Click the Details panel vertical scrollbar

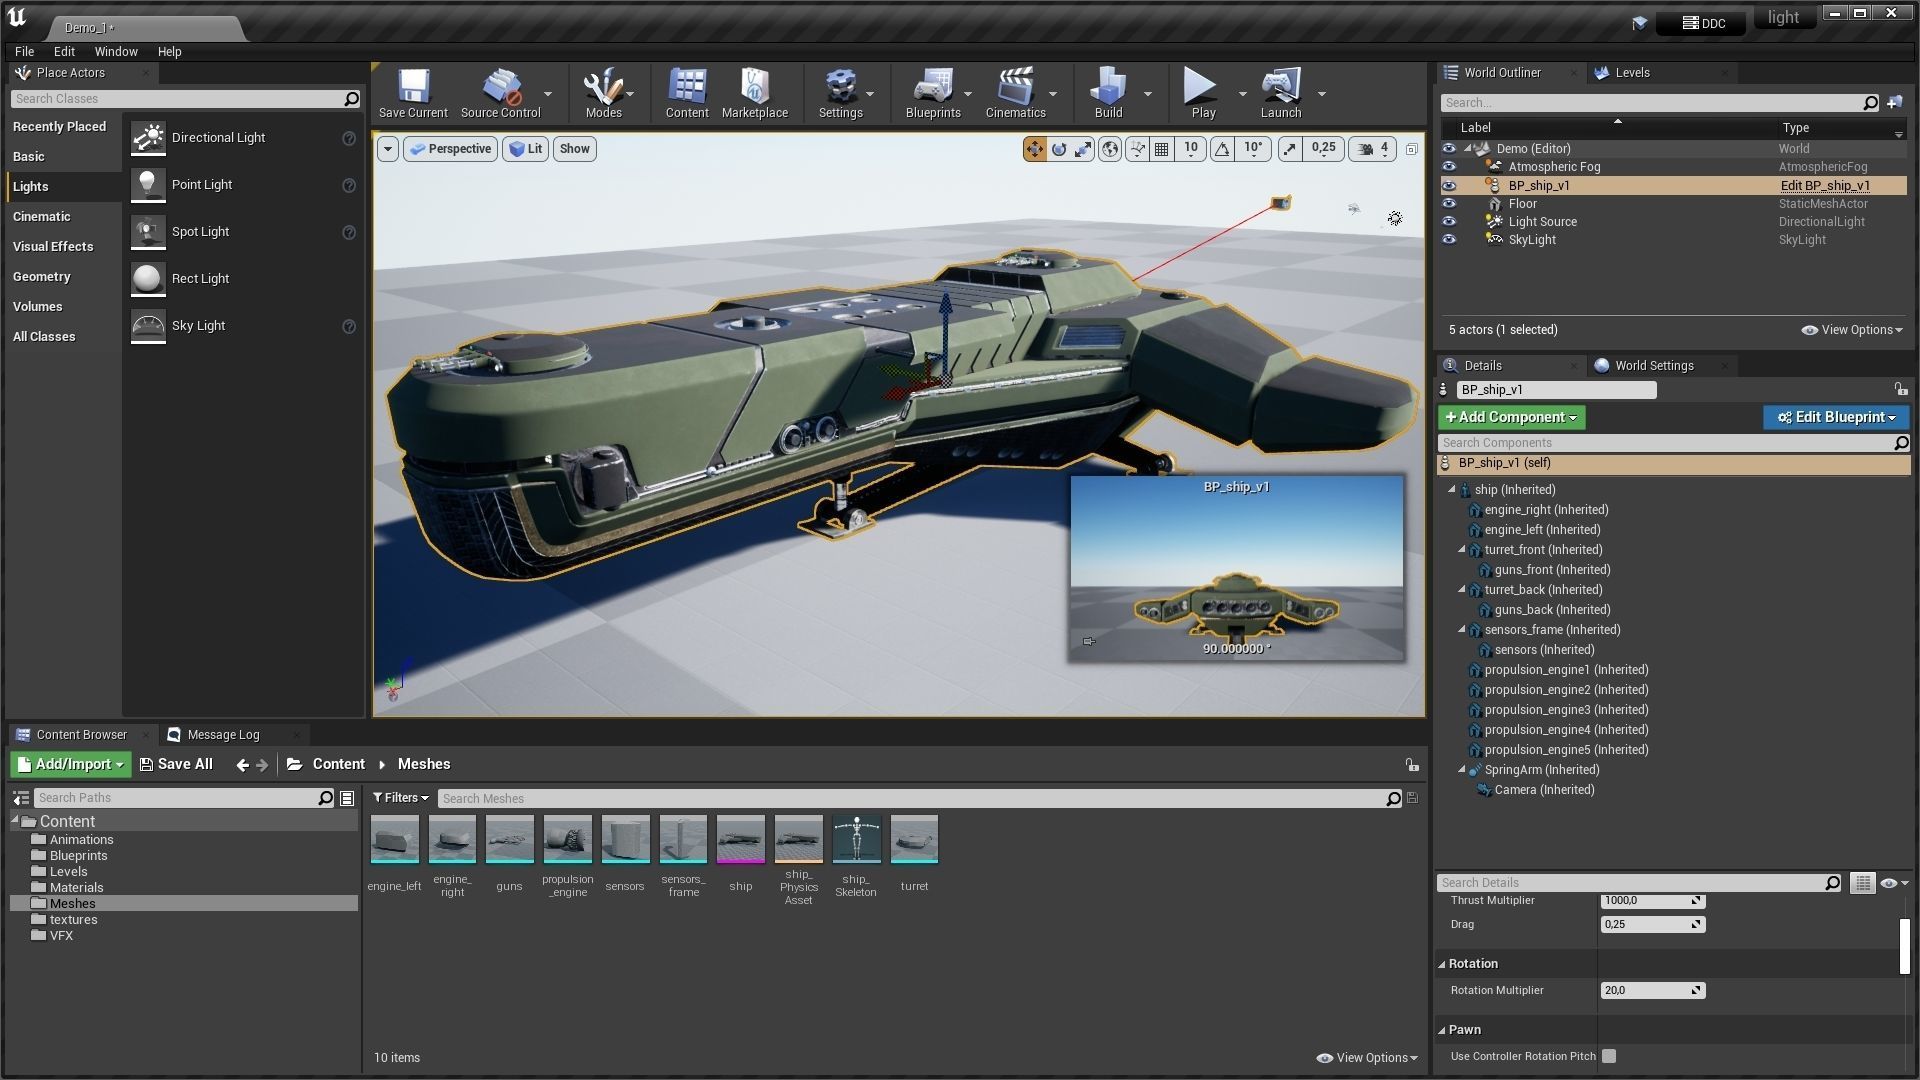(x=1904, y=946)
